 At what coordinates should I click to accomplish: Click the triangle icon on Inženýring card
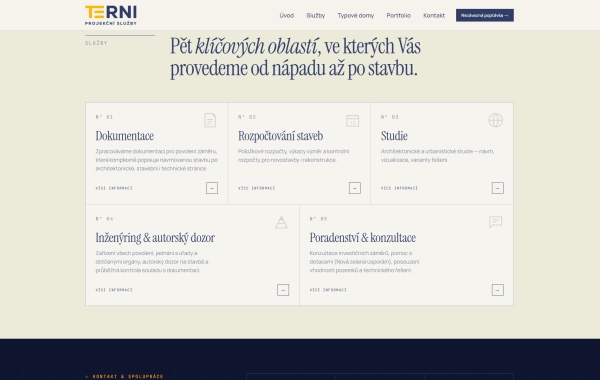(x=281, y=222)
